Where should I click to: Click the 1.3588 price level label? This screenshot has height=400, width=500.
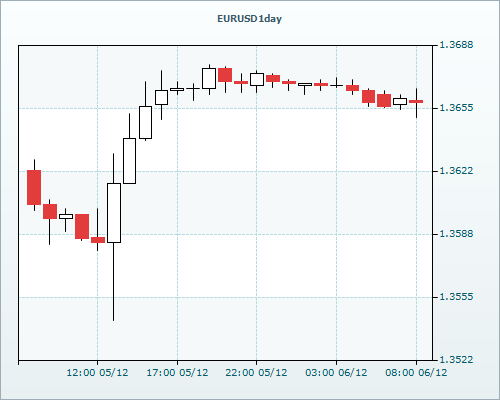[x=456, y=234]
